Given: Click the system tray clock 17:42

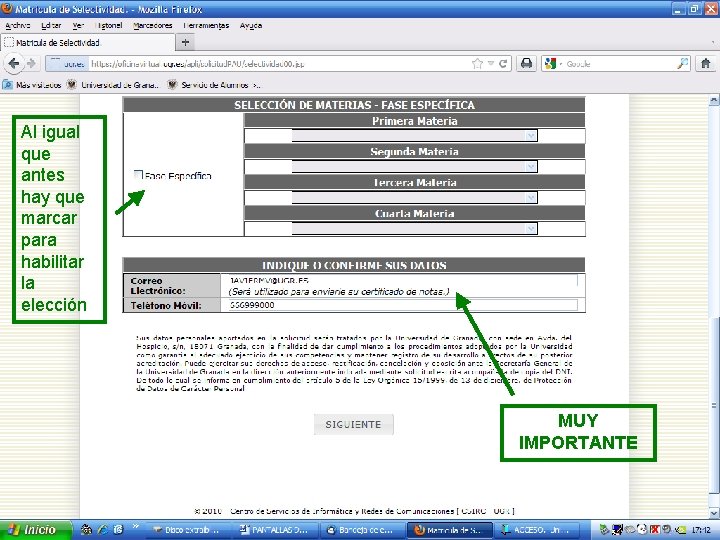Looking at the screenshot, I should tap(701, 530).
